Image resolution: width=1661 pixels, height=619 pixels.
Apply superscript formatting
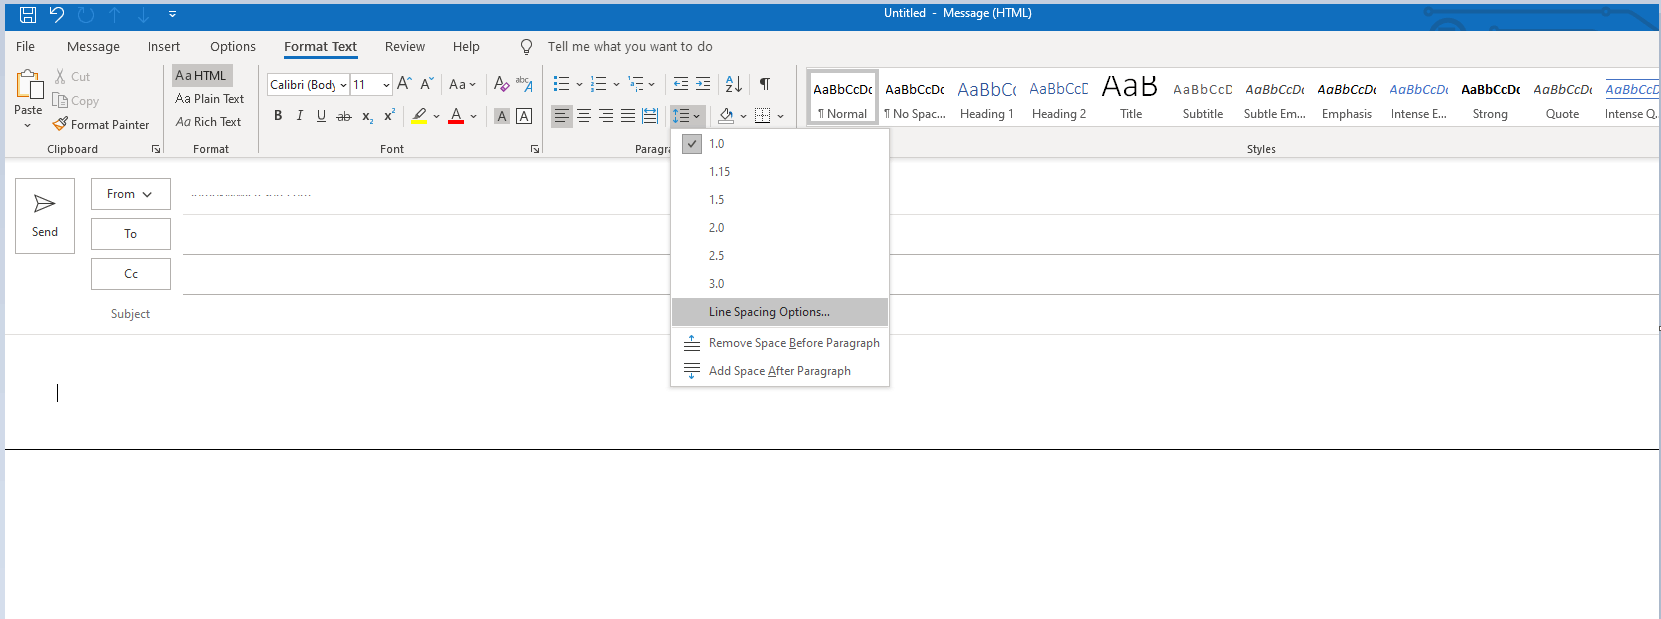click(389, 116)
